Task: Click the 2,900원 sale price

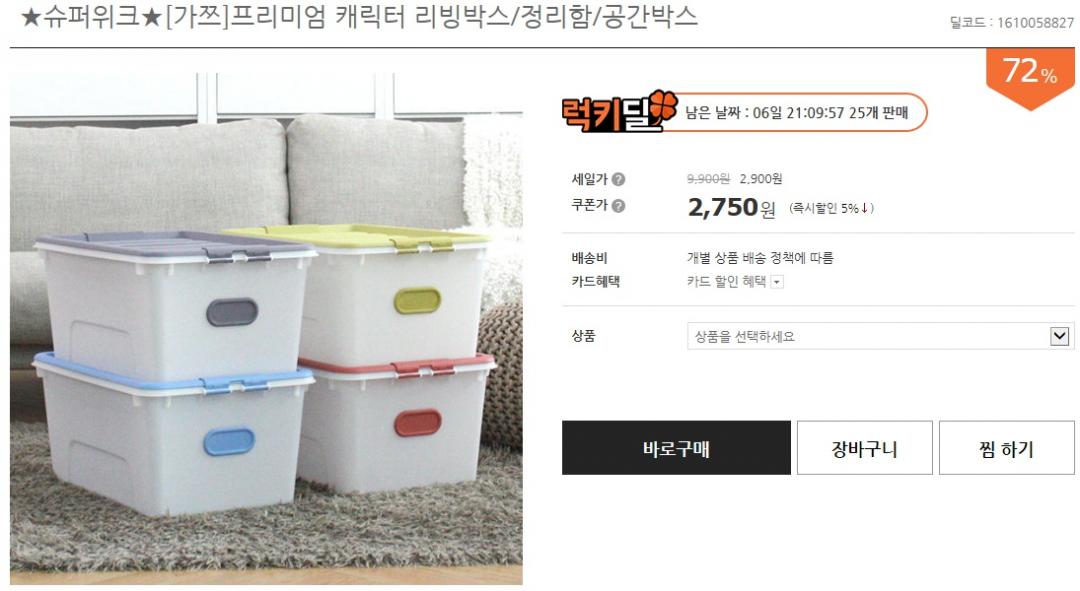Action: coord(760,178)
